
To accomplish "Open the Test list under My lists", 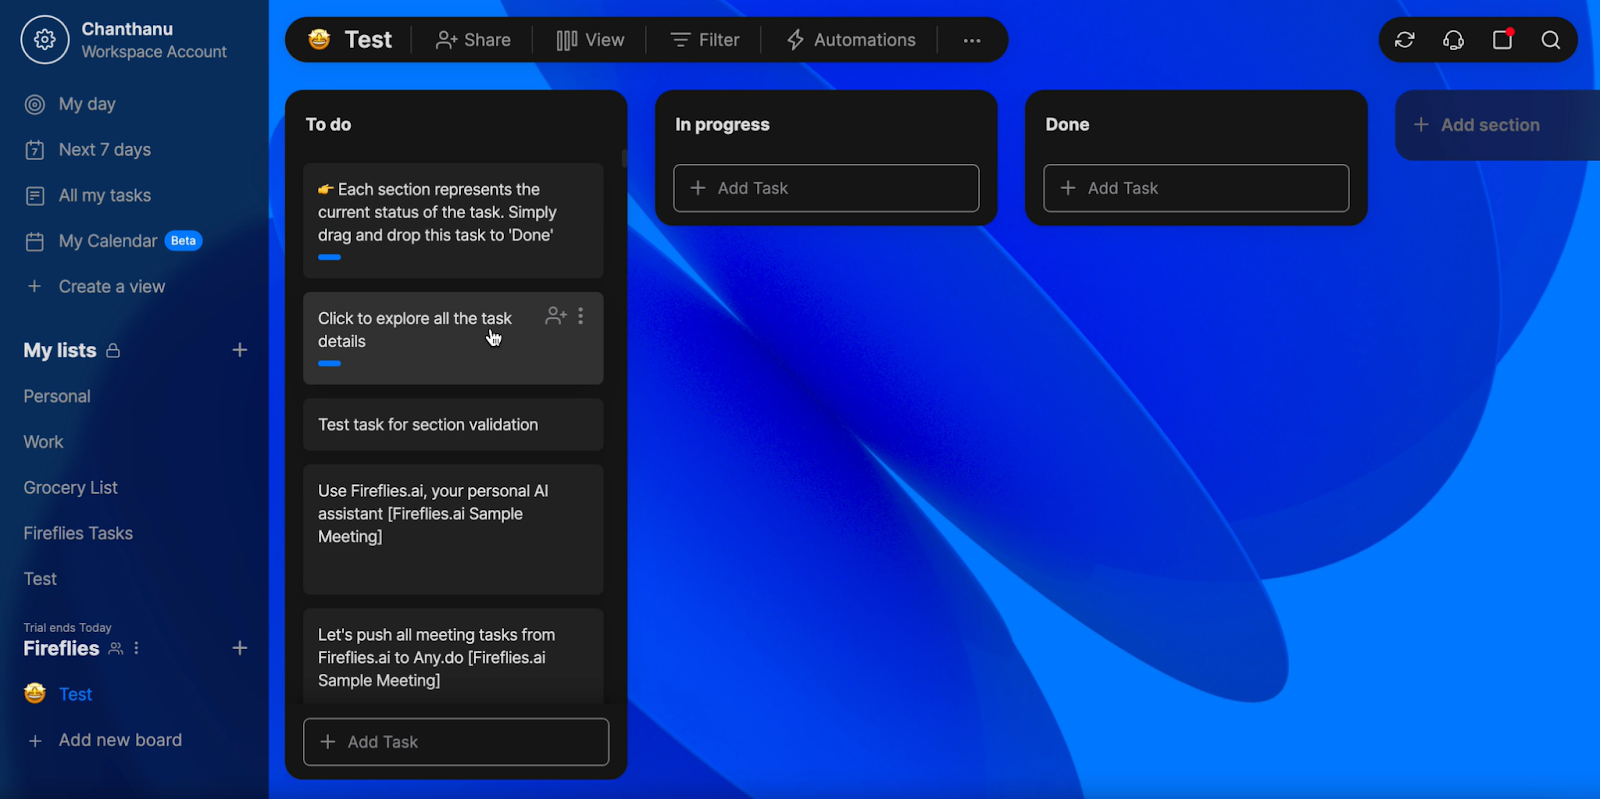I will (x=40, y=579).
